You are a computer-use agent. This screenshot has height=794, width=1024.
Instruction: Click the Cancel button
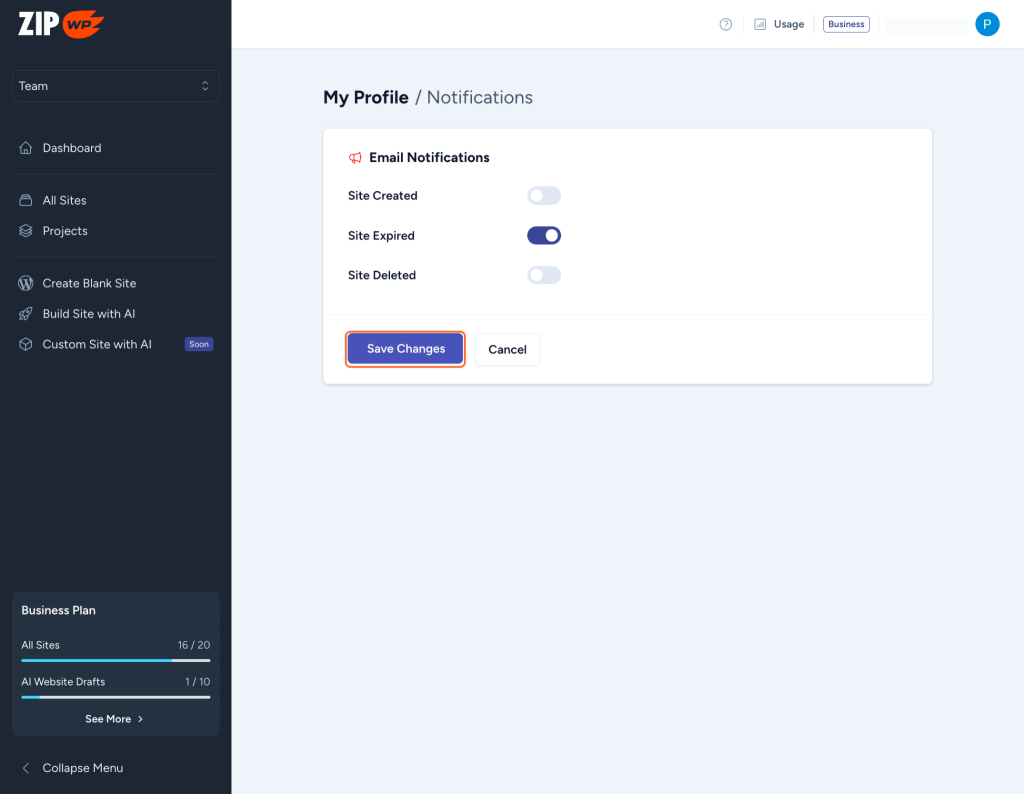coord(507,349)
